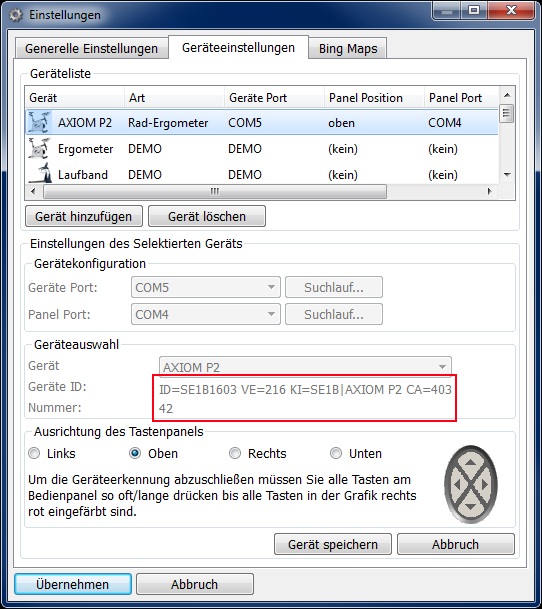Viewport: 542px width, 609px height.
Task: Click the left arrow on keypad graphic
Action: pyautogui.click(x=457, y=484)
